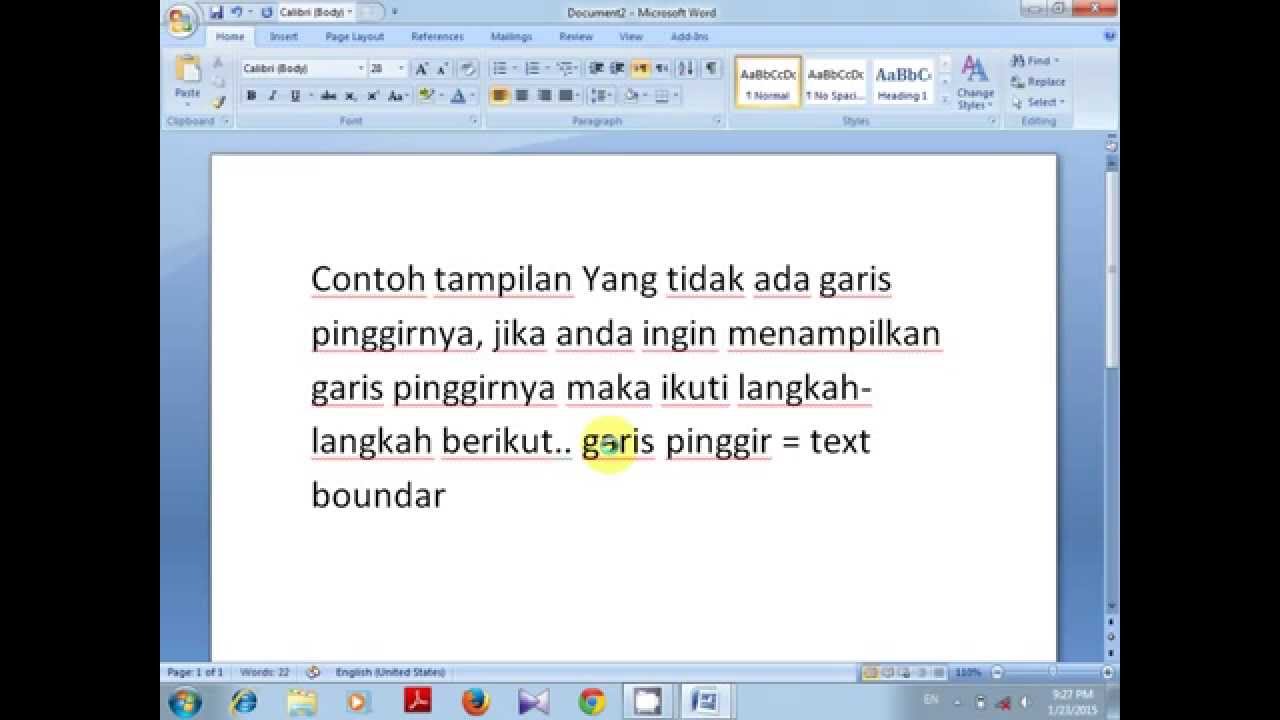The height and width of the screenshot is (720, 1280).
Task: Open the font size dropdown
Action: 402,69
